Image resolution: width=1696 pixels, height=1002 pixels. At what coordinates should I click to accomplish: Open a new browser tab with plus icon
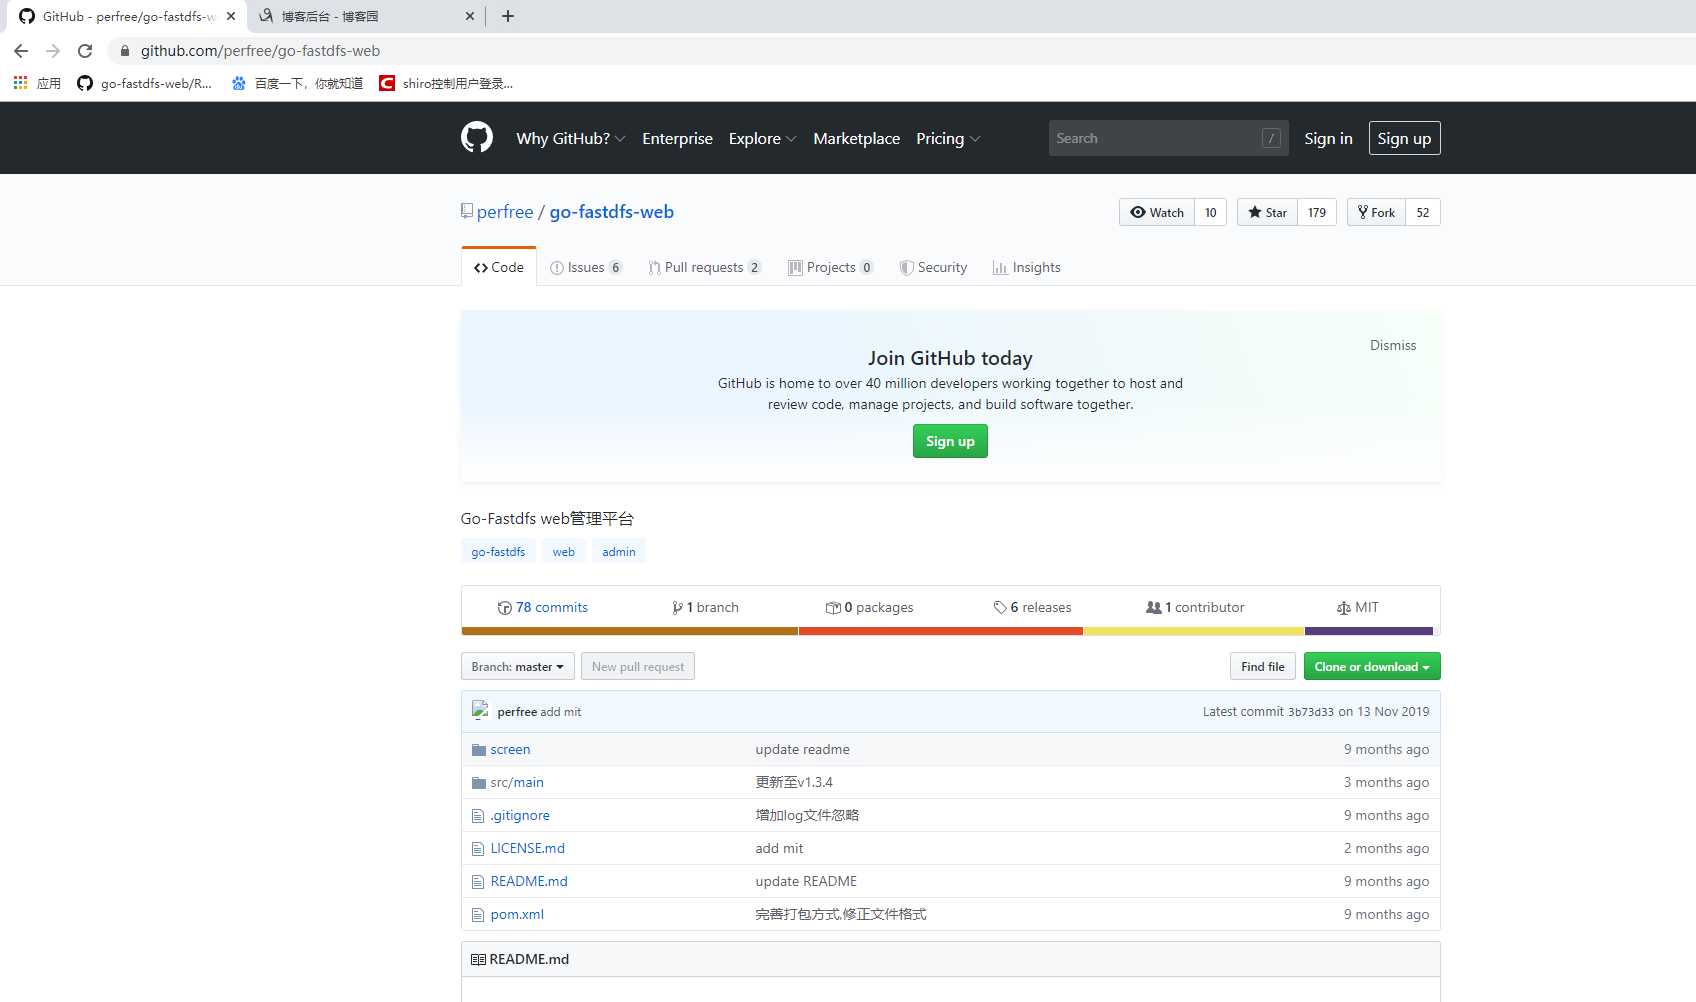pos(508,16)
